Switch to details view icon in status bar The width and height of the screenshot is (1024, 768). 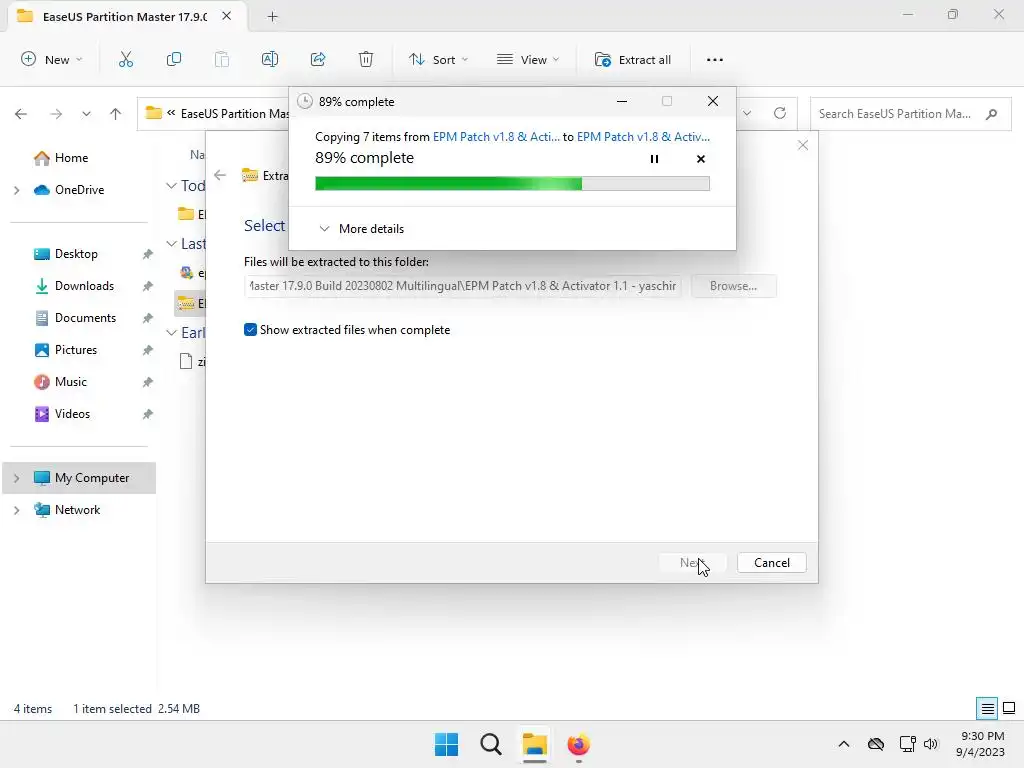(x=987, y=708)
